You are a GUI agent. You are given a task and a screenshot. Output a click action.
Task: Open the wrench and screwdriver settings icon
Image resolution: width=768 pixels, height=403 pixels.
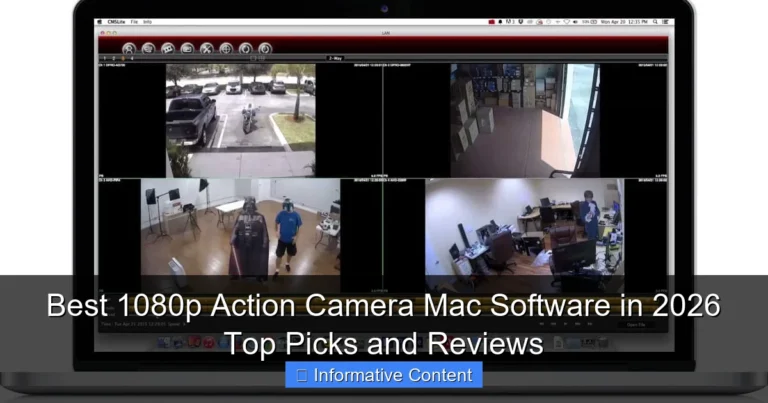pos(207,48)
